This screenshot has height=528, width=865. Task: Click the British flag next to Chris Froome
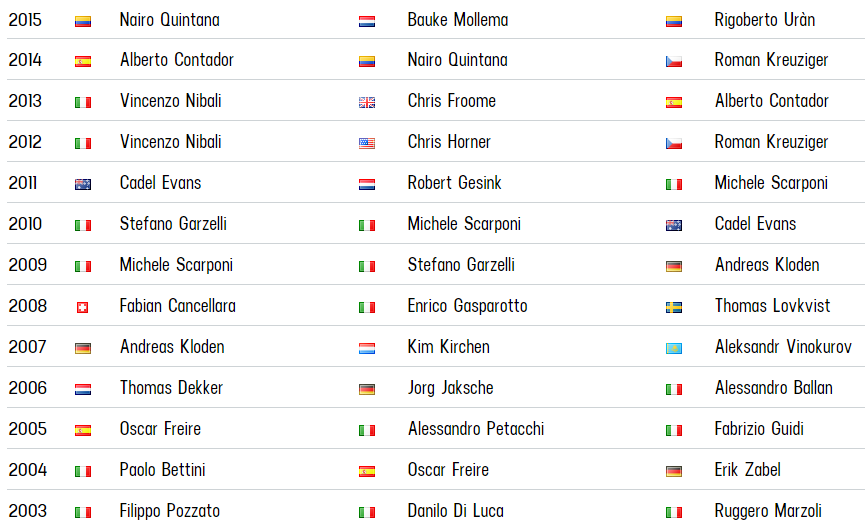[367, 102]
